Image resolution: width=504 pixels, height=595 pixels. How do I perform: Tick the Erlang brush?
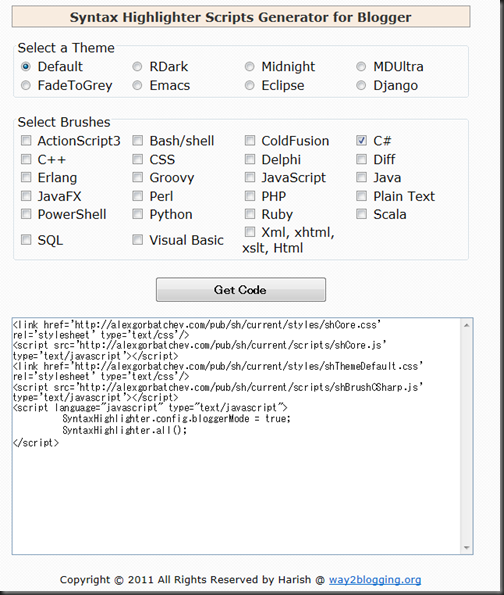[26, 177]
